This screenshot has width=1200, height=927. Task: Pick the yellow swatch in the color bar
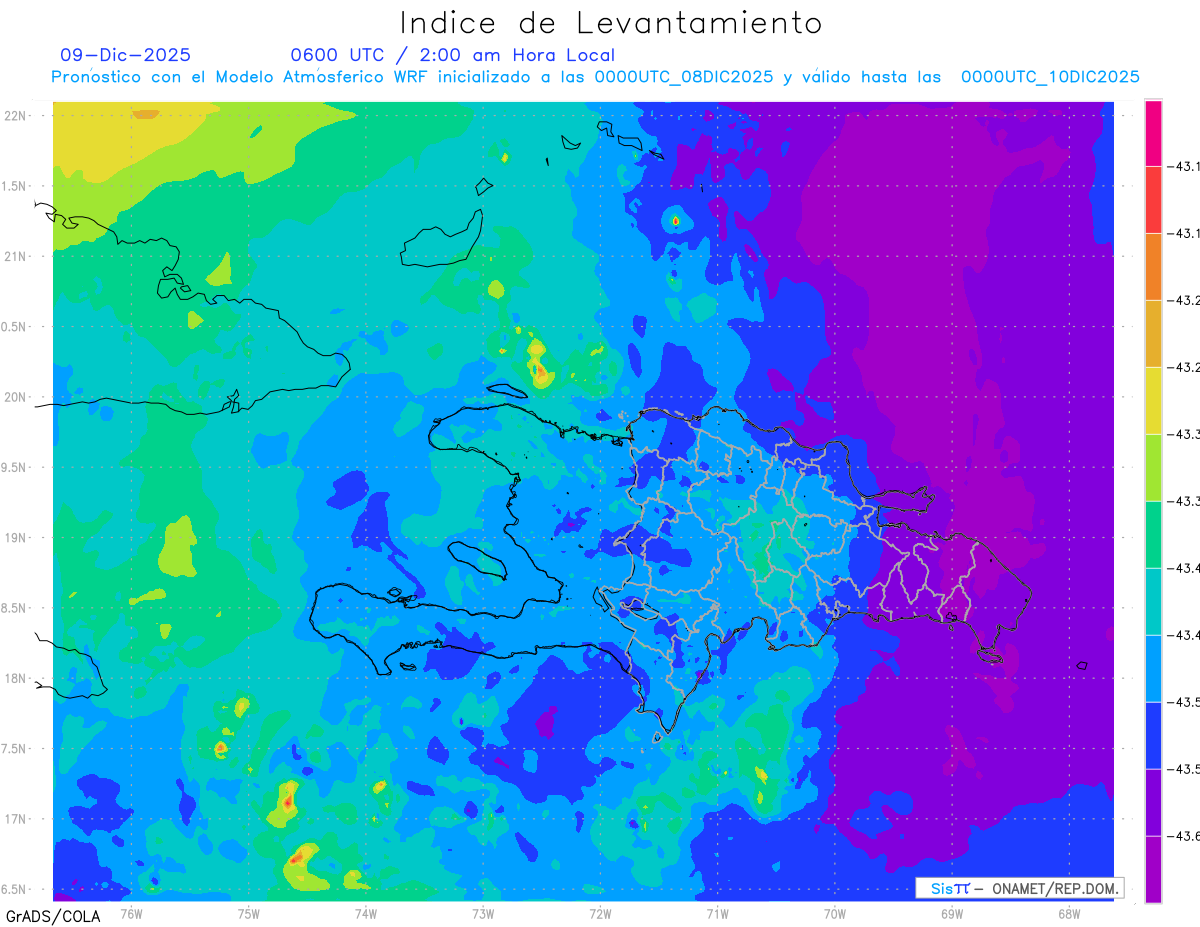pos(1153,401)
